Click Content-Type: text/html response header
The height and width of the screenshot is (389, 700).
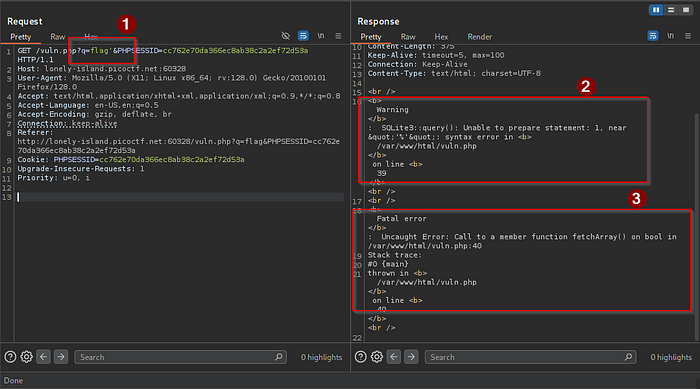(x=454, y=73)
